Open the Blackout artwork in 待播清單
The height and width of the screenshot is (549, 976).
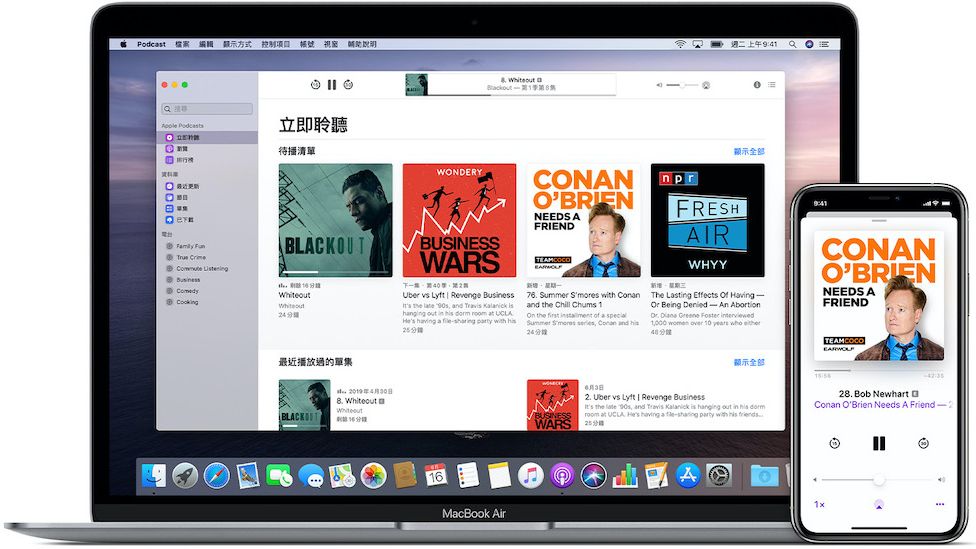pyautogui.click(x=336, y=220)
